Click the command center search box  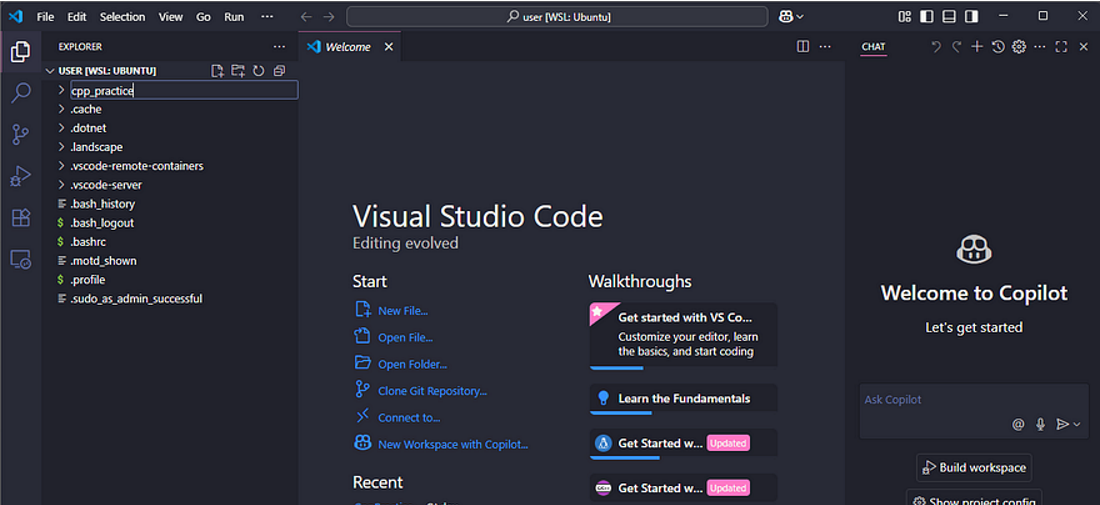tap(557, 16)
